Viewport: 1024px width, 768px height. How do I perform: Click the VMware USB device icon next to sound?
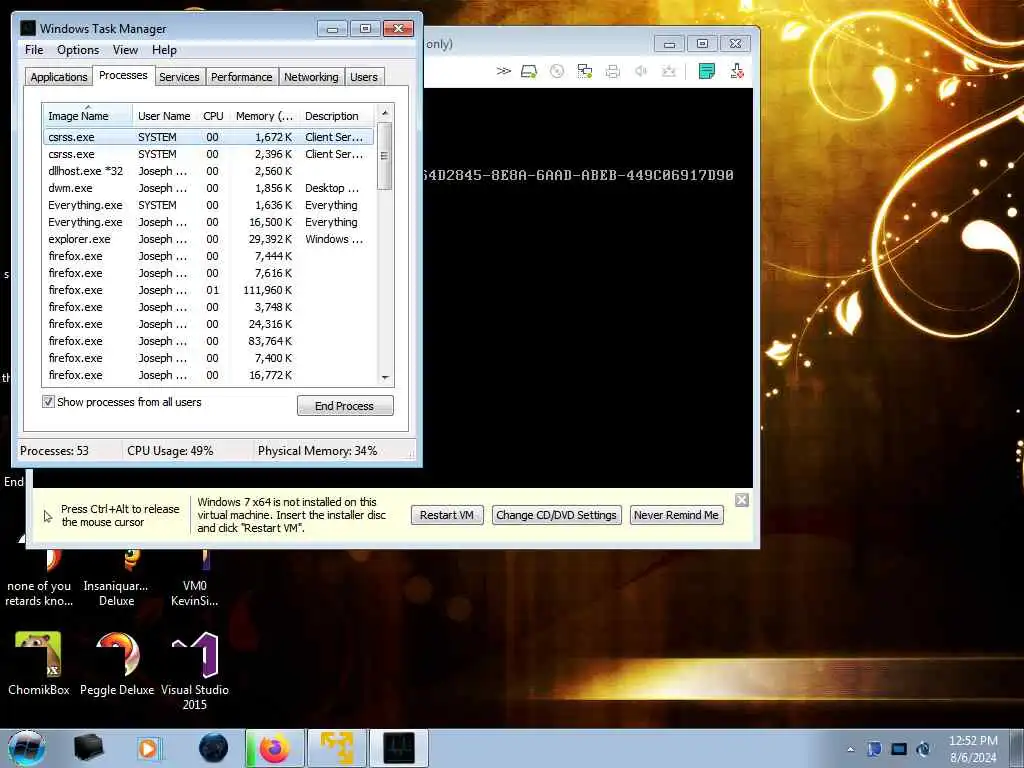[668, 71]
